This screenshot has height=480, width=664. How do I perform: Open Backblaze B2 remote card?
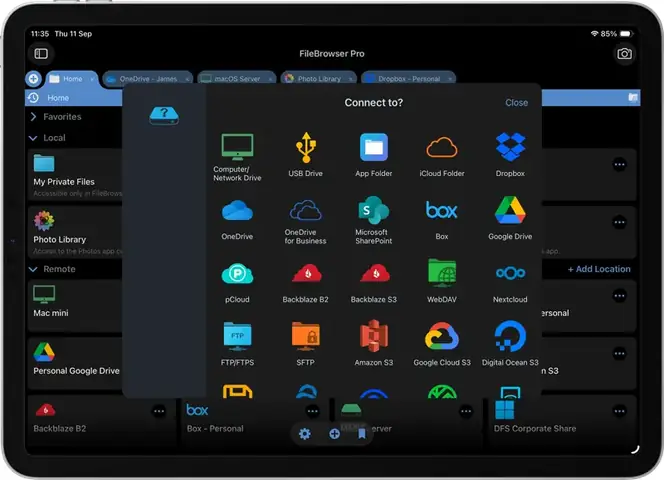click(x=101, y=420)
